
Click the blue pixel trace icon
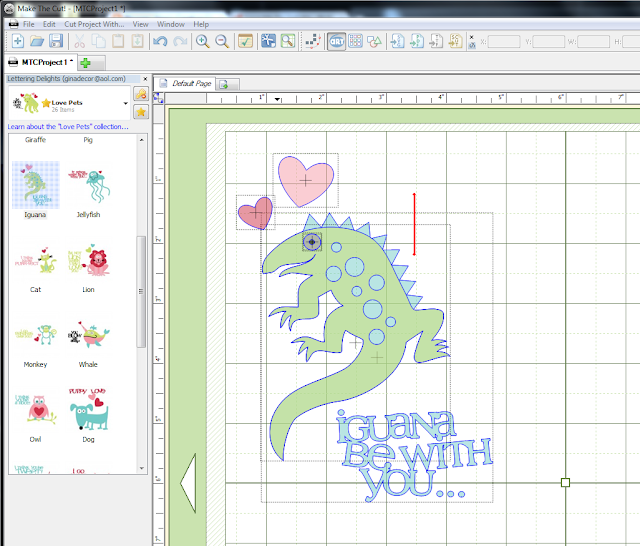[268, 41]
